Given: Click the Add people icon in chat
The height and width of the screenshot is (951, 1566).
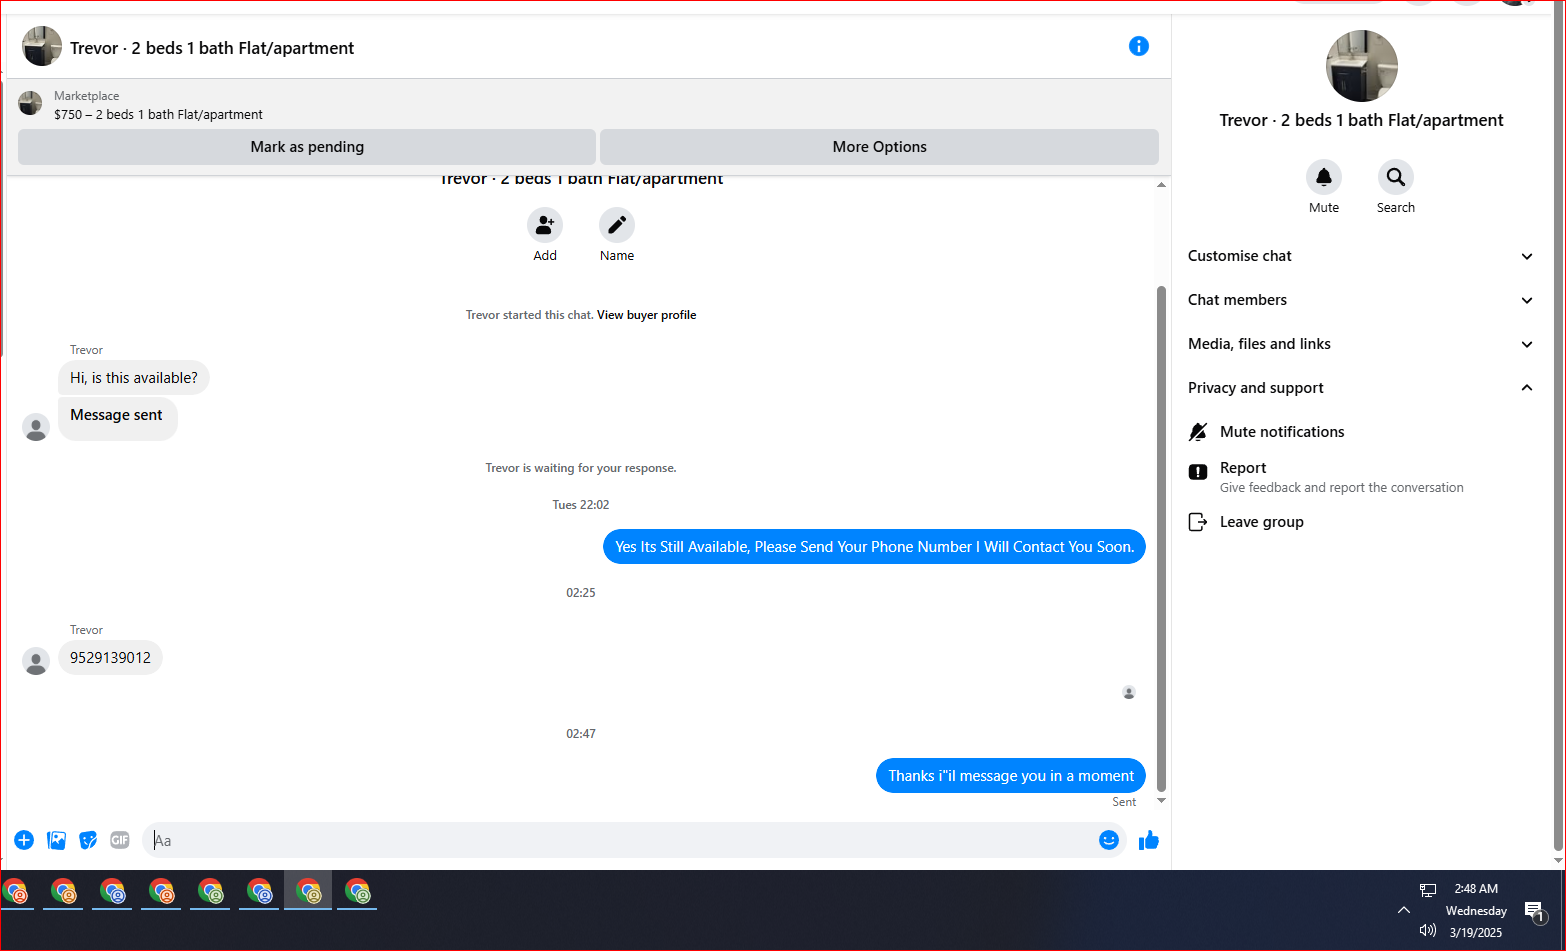Looking at the screenshot, I should (x=545, y=225).
